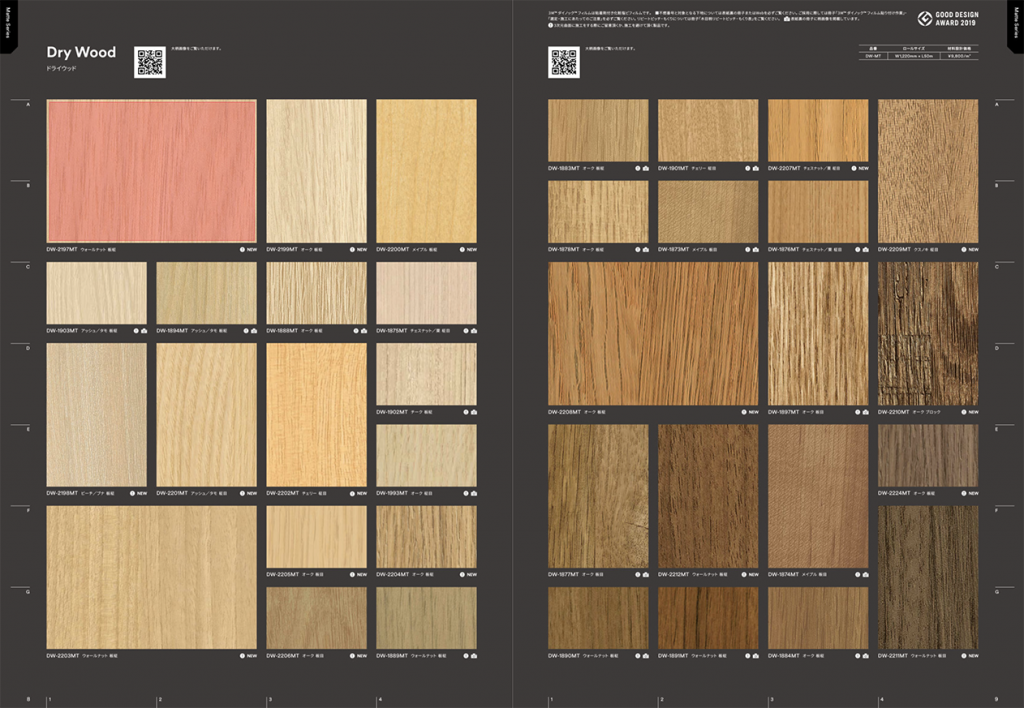The height and width of the screenshot is (708, 1024).
Task: Click the camera icon next to DW-1874MT
Action: pyautogui.click(x=865, y=575)
